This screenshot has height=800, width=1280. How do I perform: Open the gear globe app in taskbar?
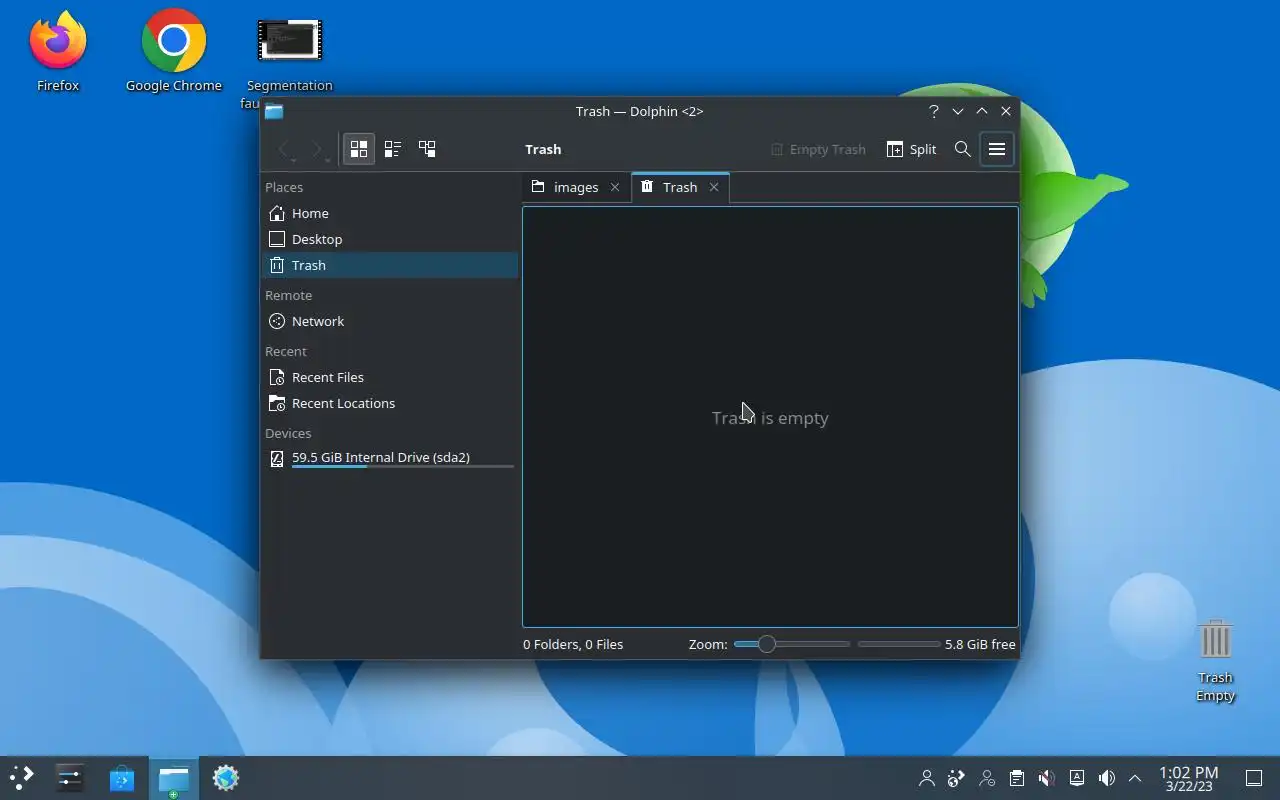226,777
